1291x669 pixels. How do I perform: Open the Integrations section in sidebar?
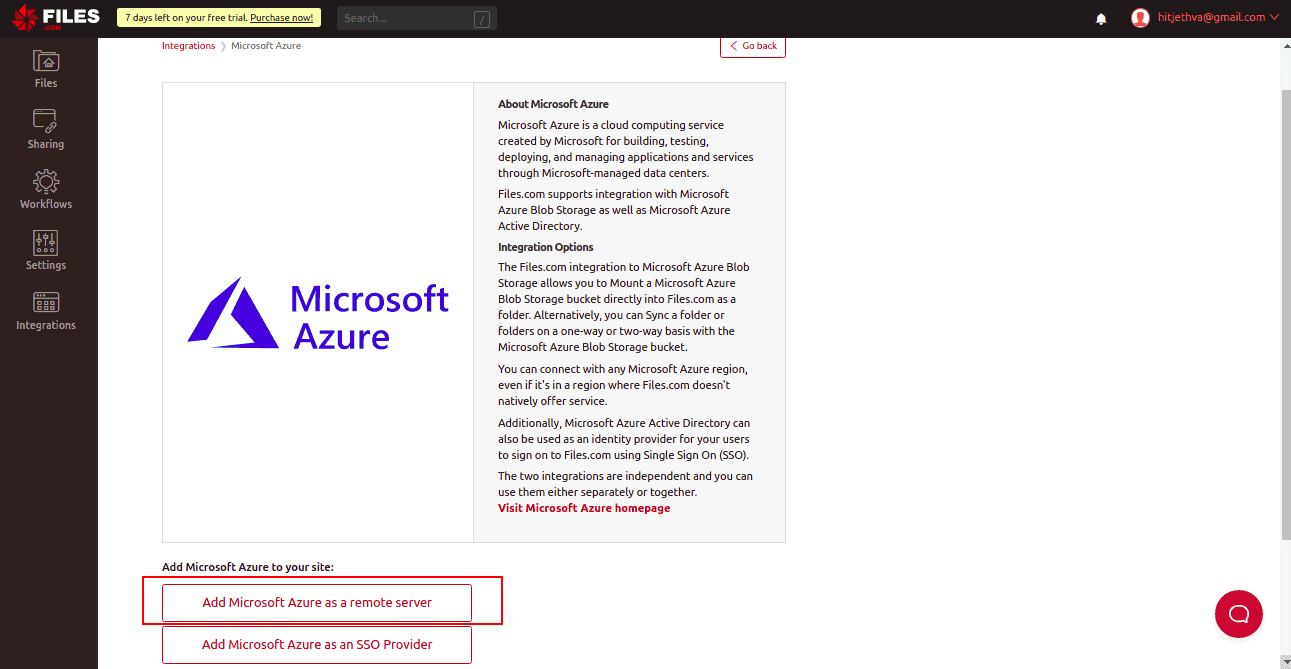click(46, 311)
